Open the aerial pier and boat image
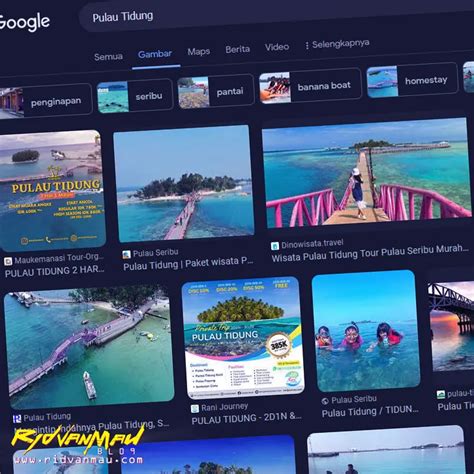 (x=88, y=347)
